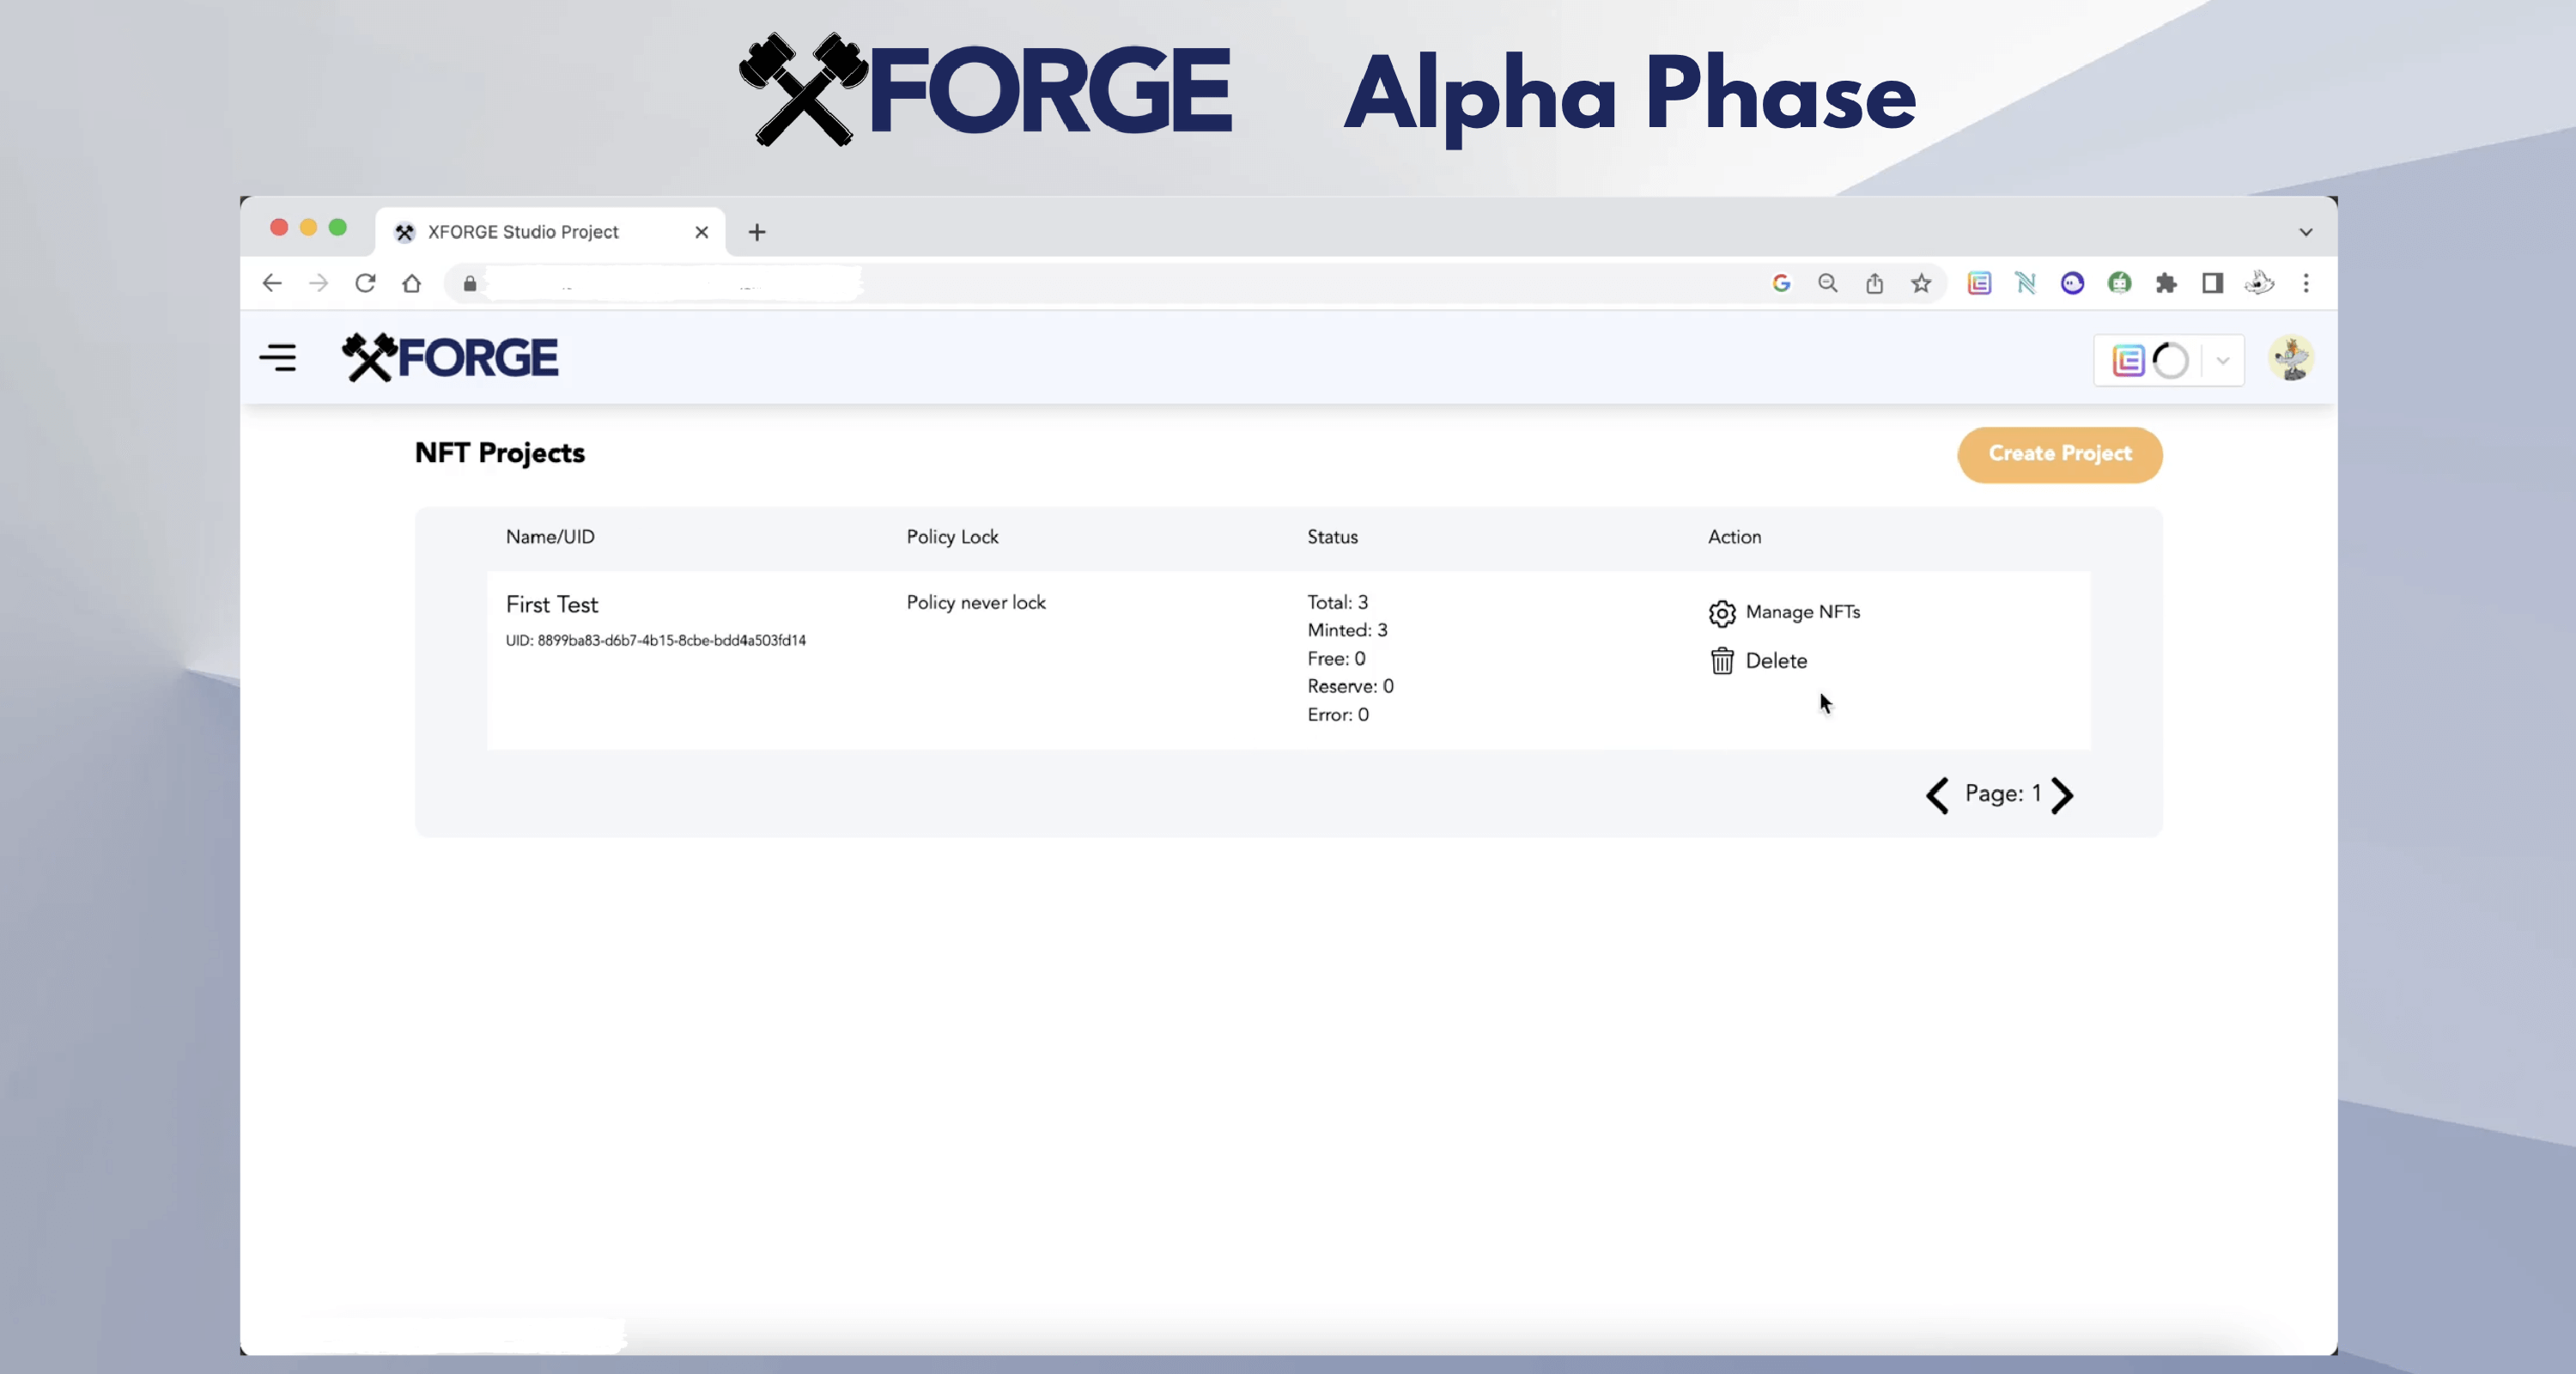This screenshot has width=2576, height=1374.
Task: Go to the previous page arrow
Action: click(x=1937, y=796)
